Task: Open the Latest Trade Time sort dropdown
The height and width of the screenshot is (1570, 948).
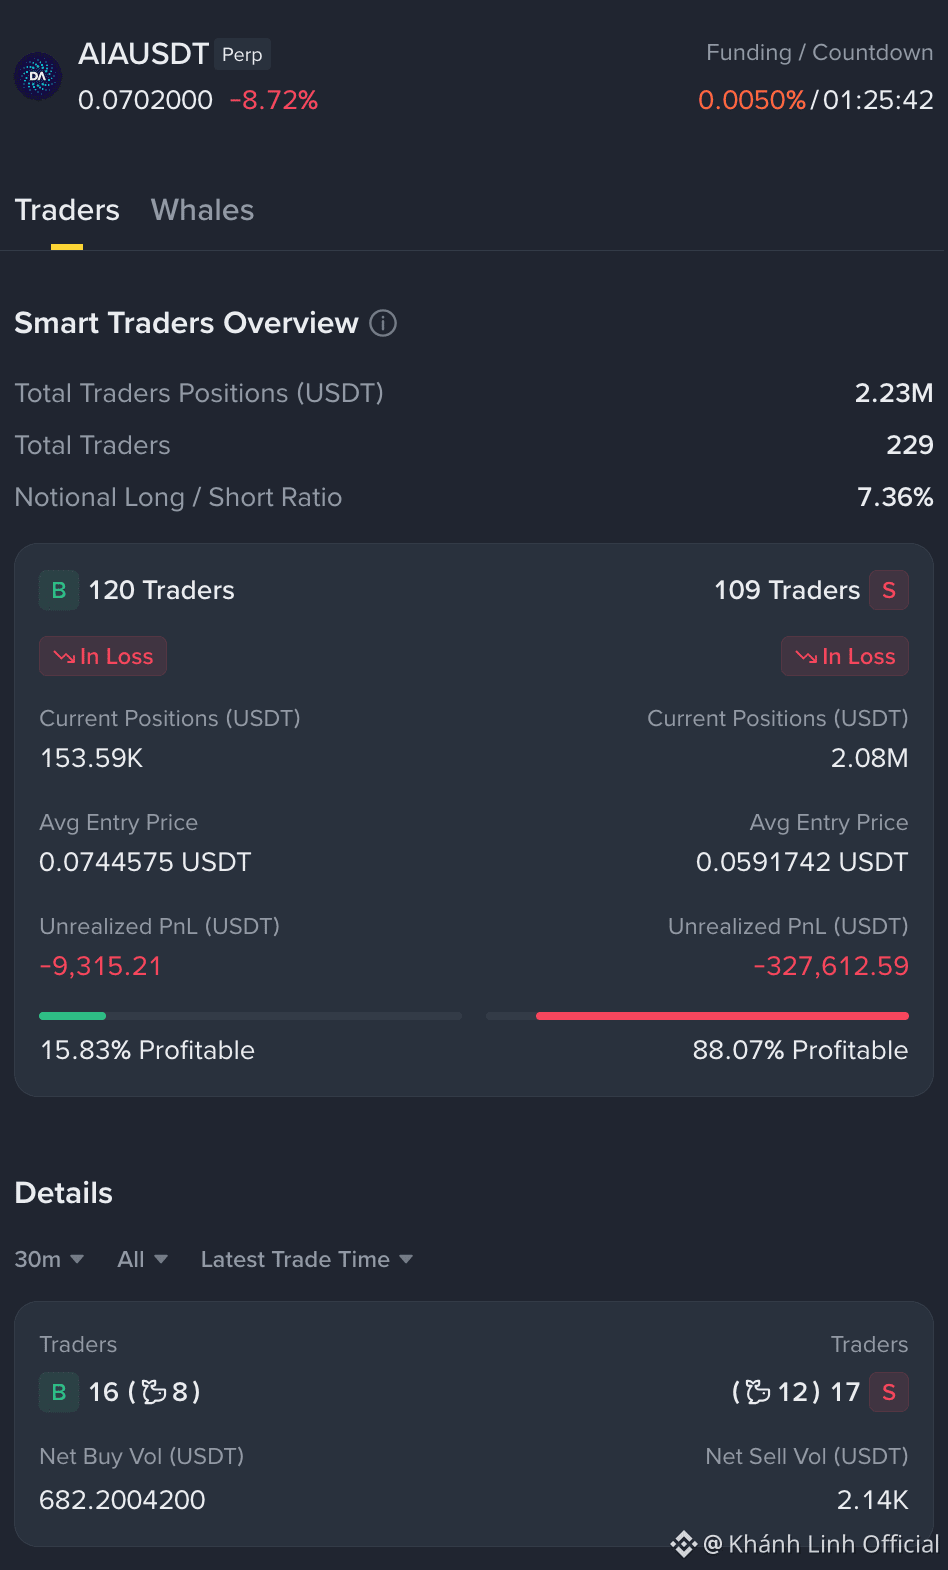Action: 307,1259
